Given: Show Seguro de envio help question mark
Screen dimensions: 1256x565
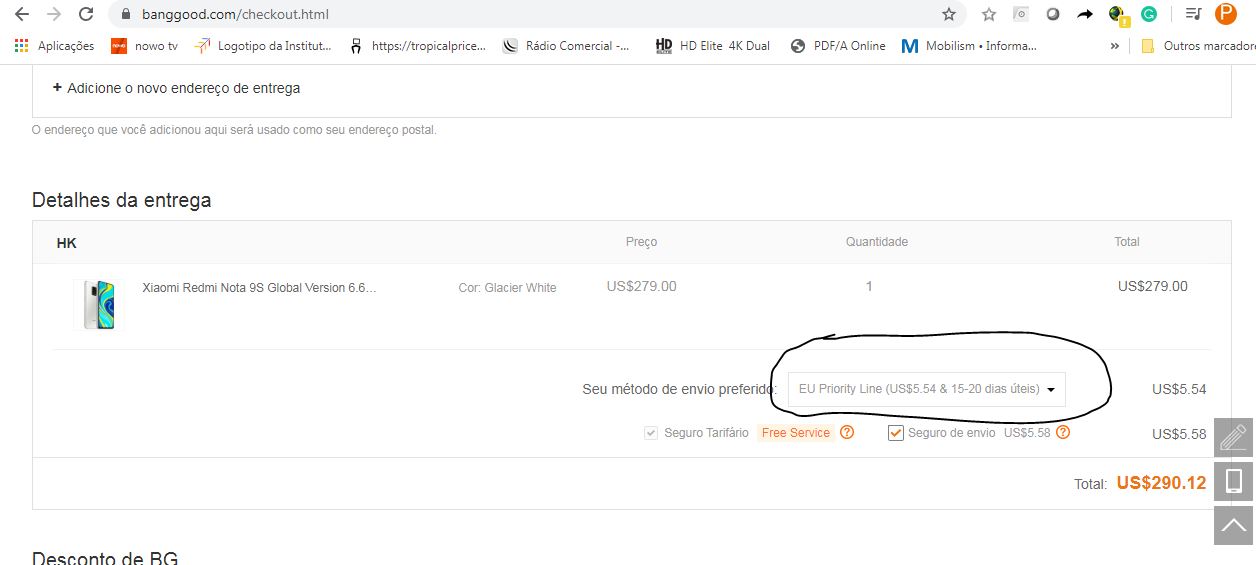Looking at the screenshot, I should (1063, 433).
